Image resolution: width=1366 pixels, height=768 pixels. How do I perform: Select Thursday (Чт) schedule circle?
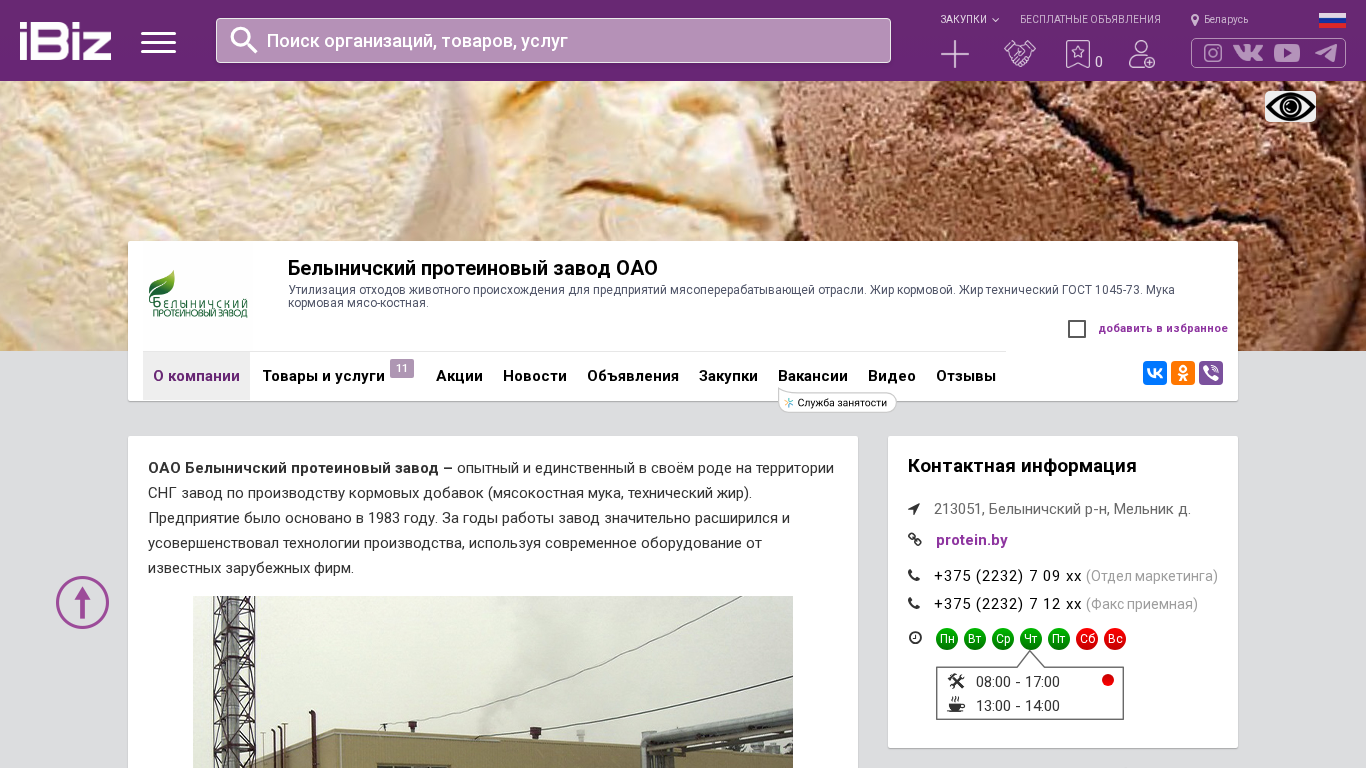click(1031, 639)
